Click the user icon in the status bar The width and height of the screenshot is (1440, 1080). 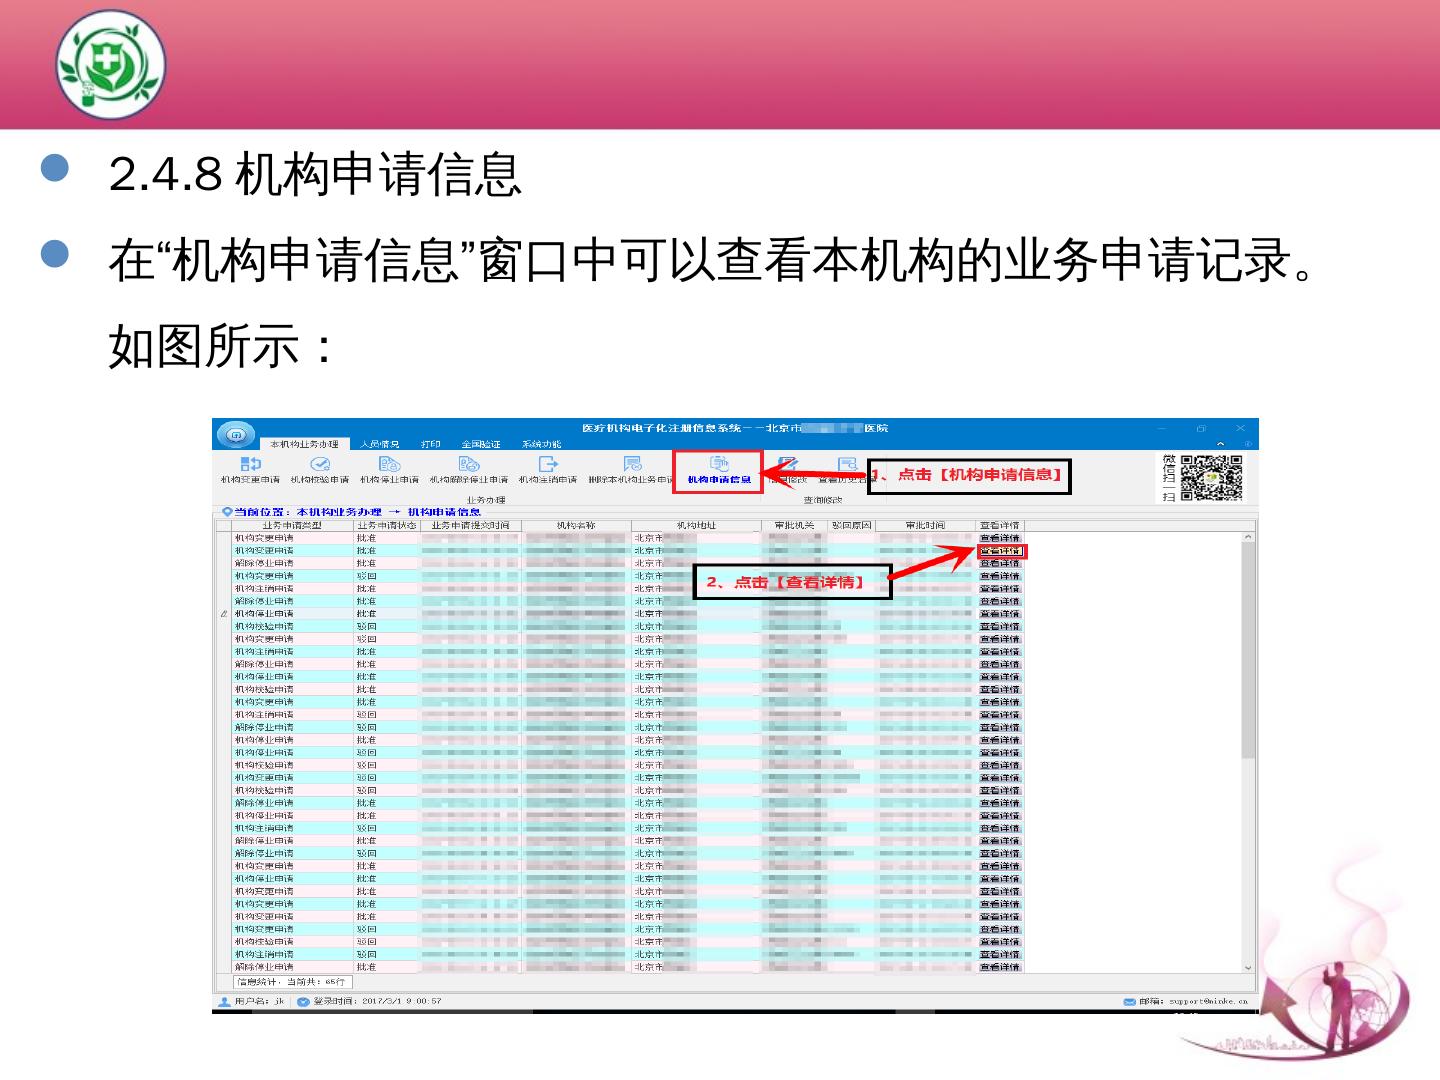[224, 1001]
